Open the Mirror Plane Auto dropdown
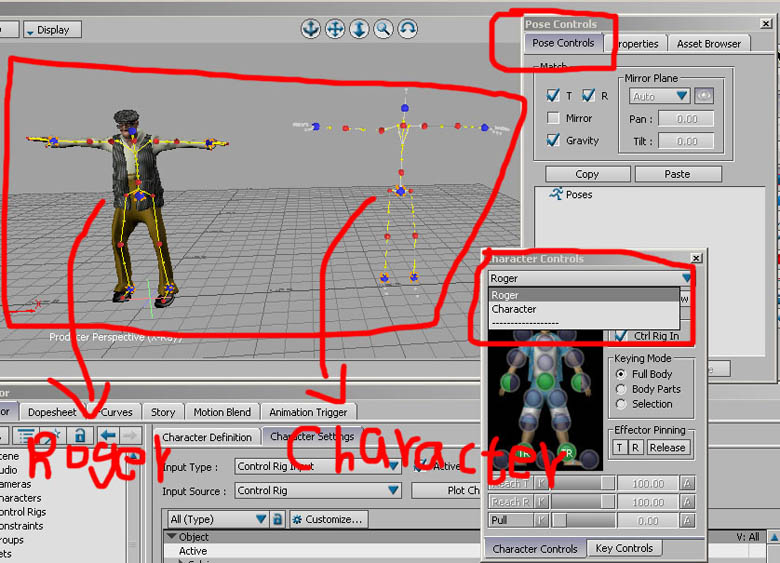The height and width of the screenshot is (563, 780). click(659, 96)
